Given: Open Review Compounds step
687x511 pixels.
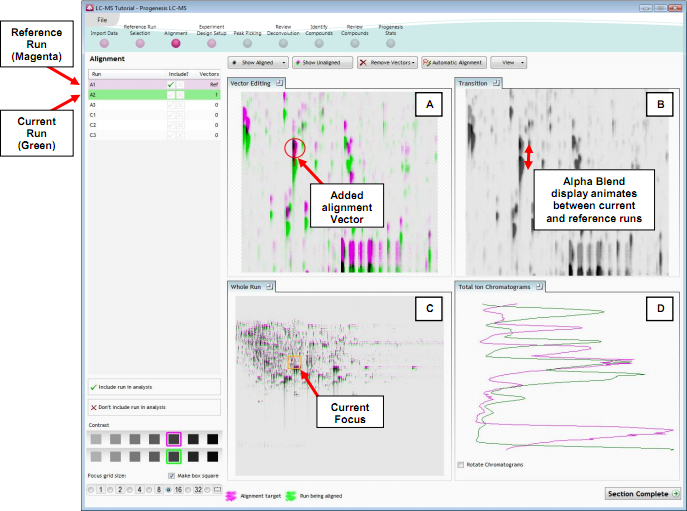Looking at the screenshot, I should click(x=355, y=43).
